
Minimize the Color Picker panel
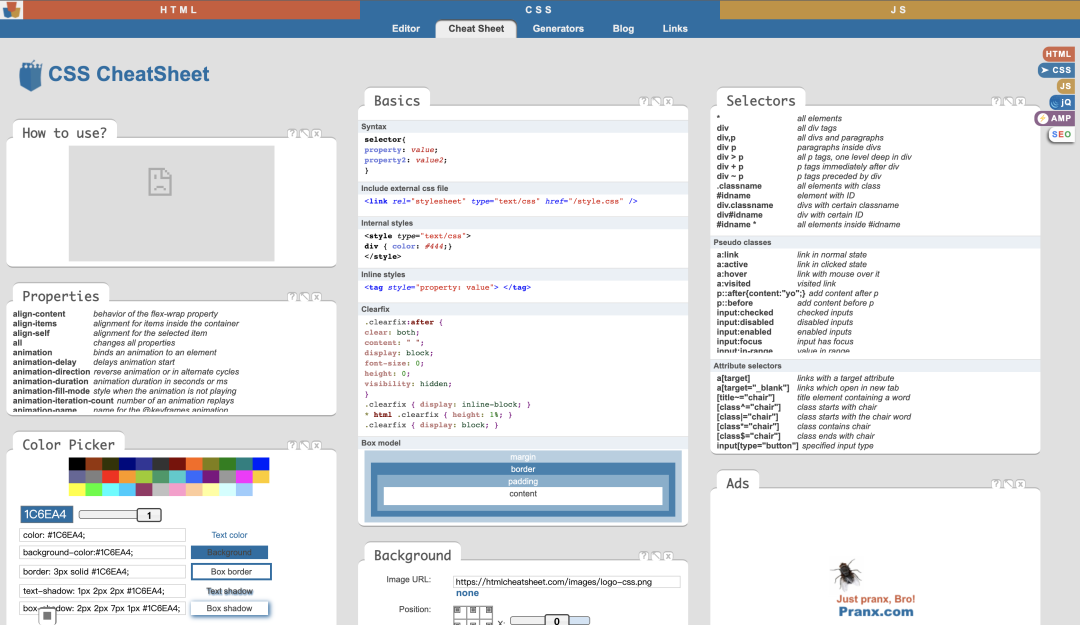tap(304, 445)
